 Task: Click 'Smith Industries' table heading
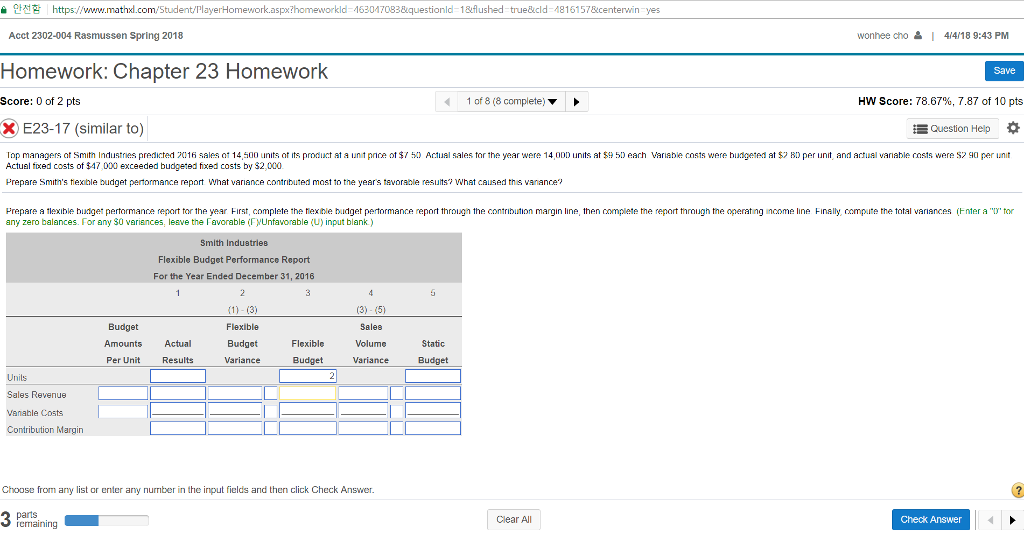click(234, 243)
